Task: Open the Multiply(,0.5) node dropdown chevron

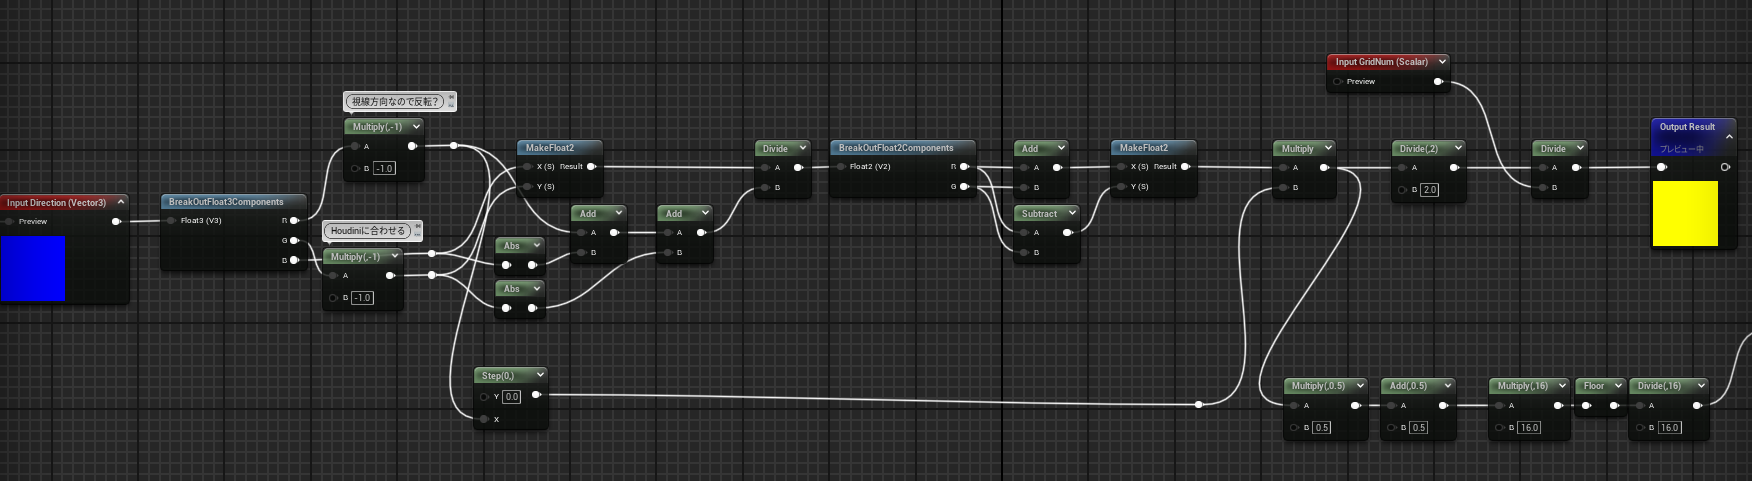Action: click(1360, 385)
